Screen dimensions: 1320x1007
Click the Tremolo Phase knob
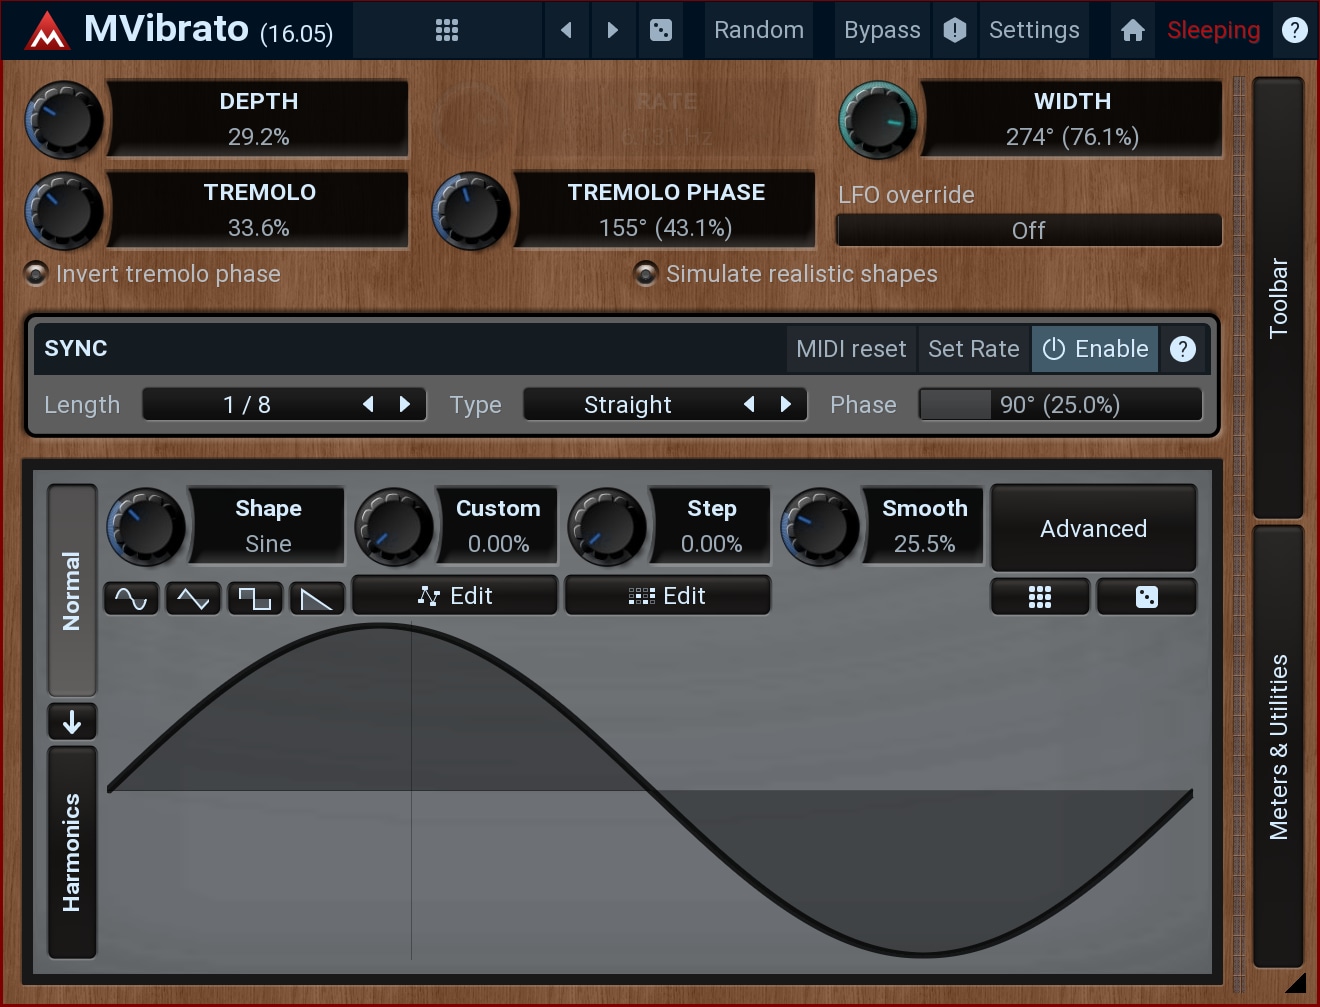471,211
